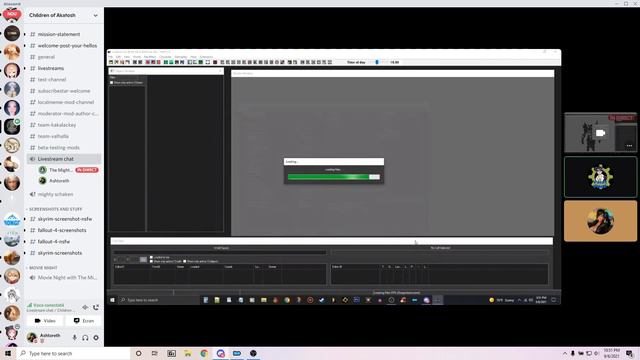Open the Children of Akatosh server menu

[x=63, y=15]
